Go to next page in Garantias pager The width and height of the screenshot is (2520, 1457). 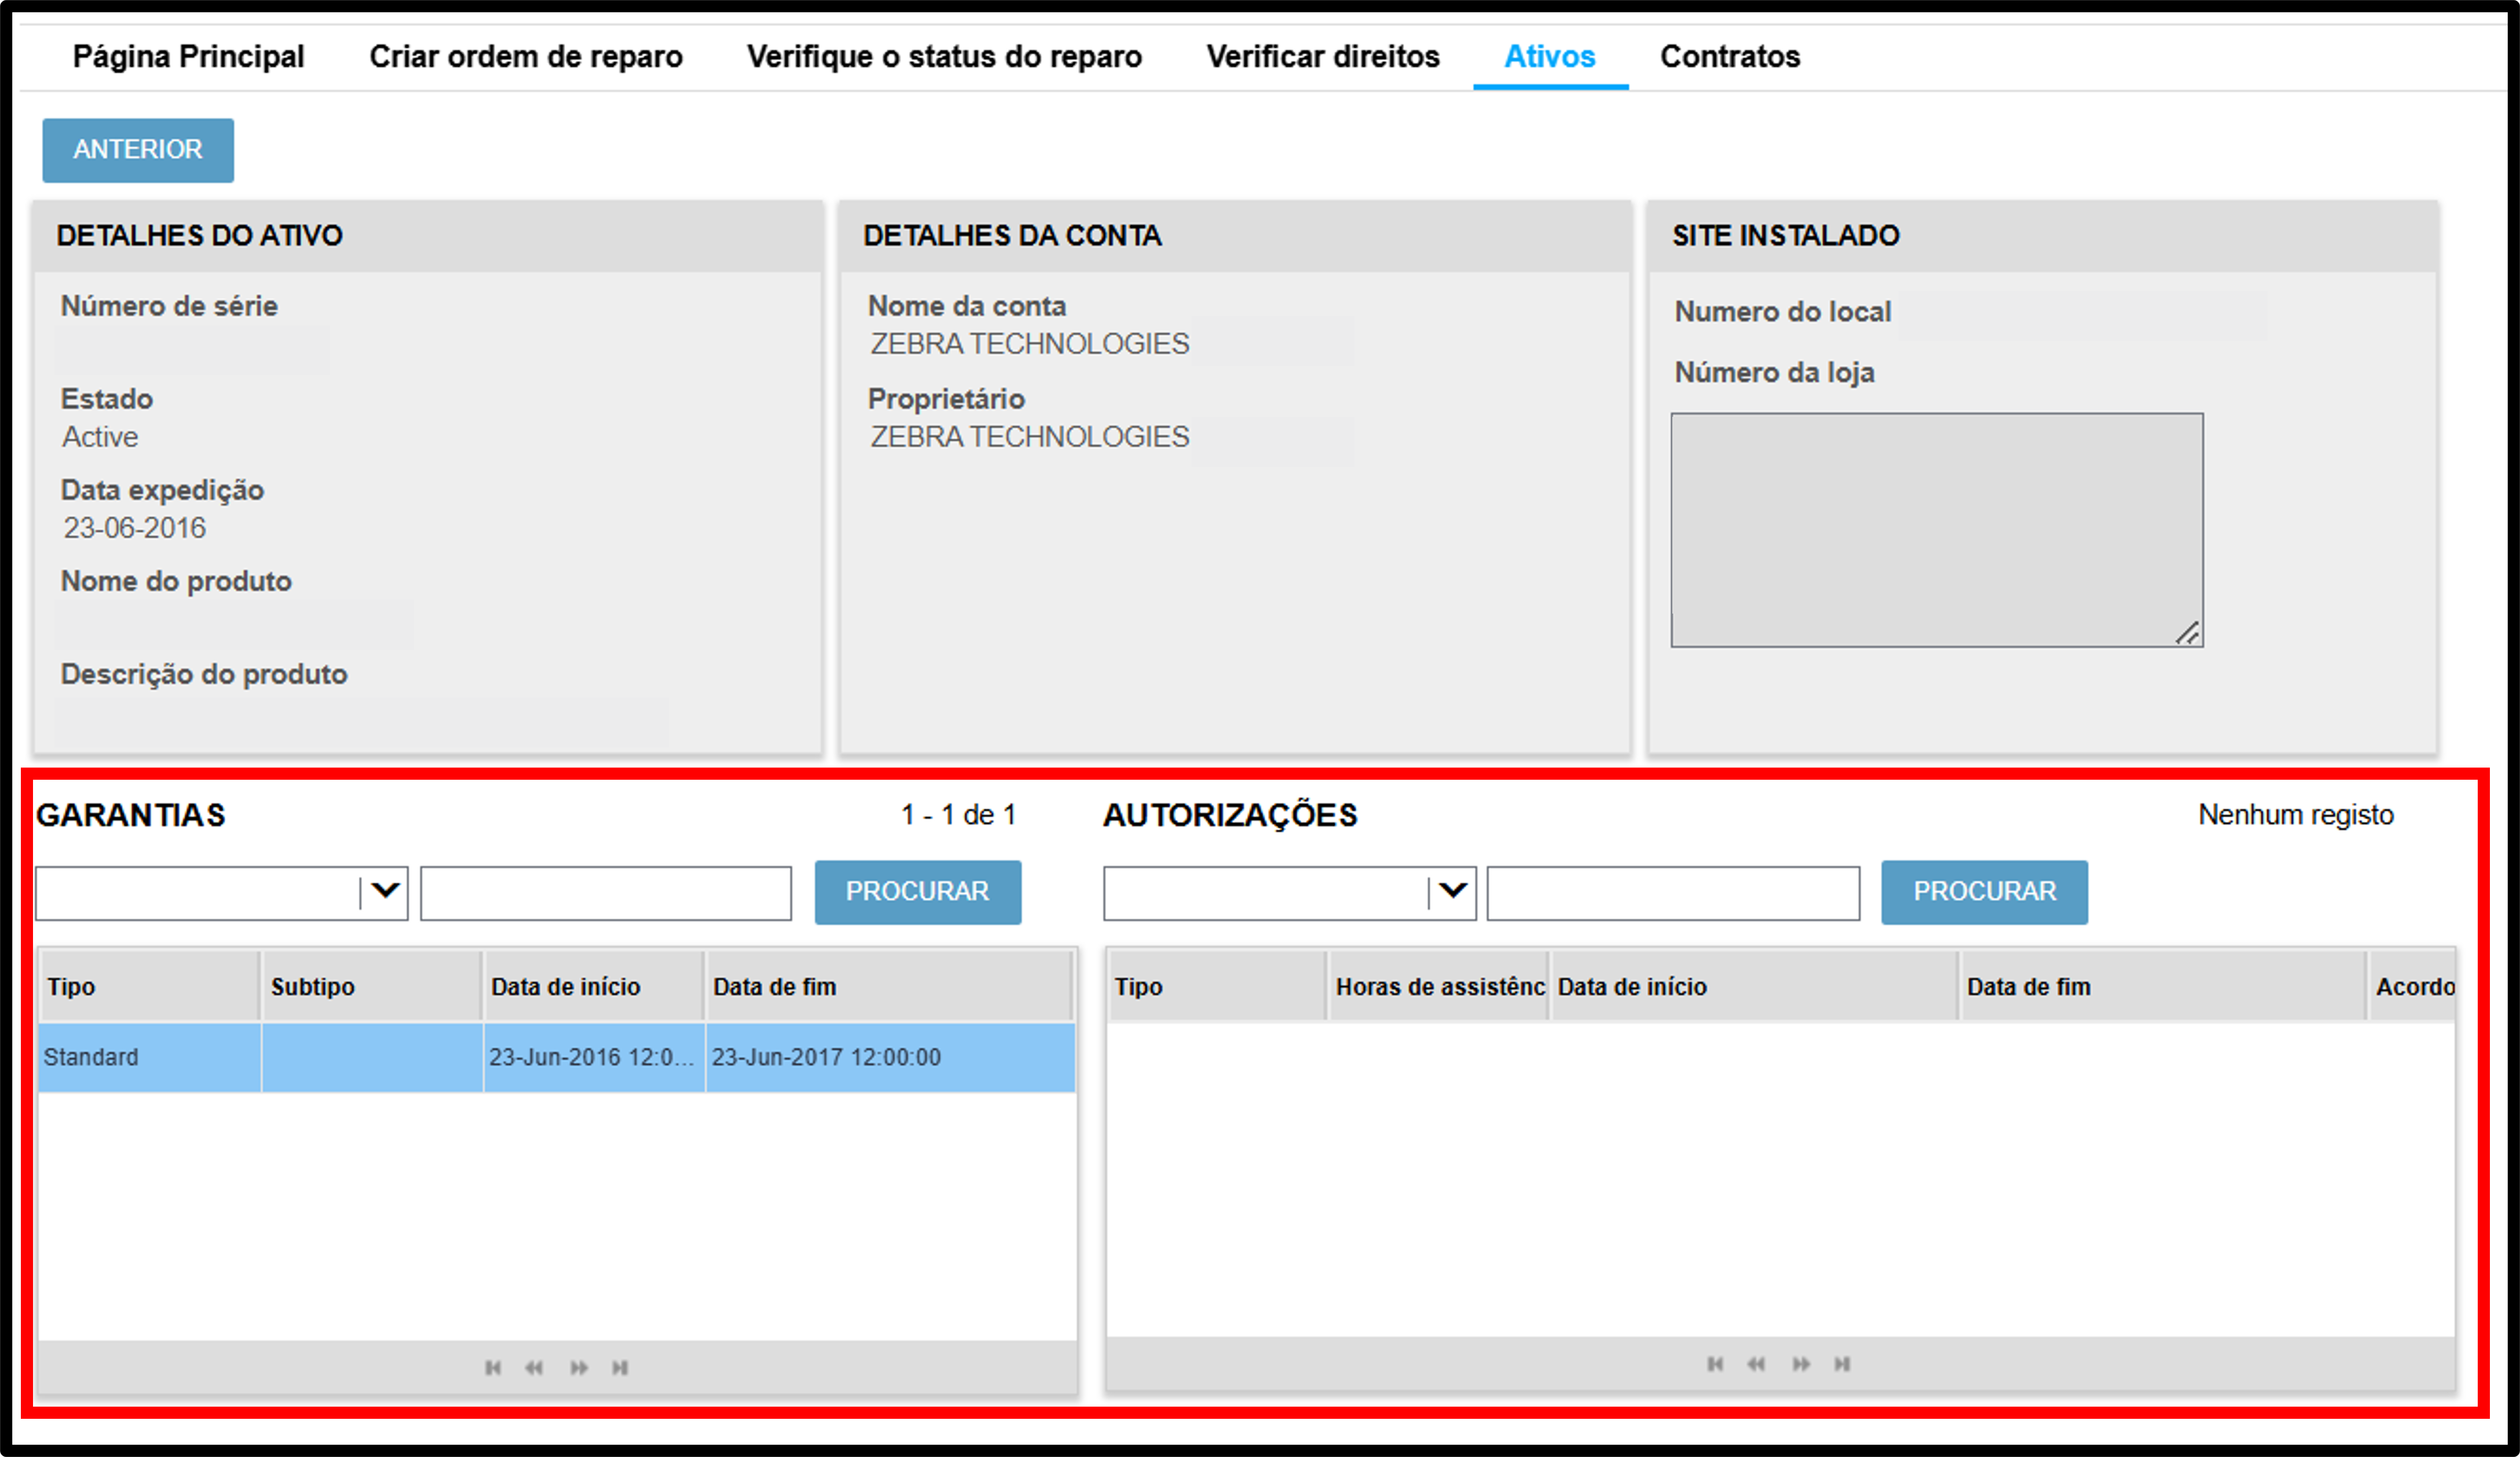(579, 1367)
